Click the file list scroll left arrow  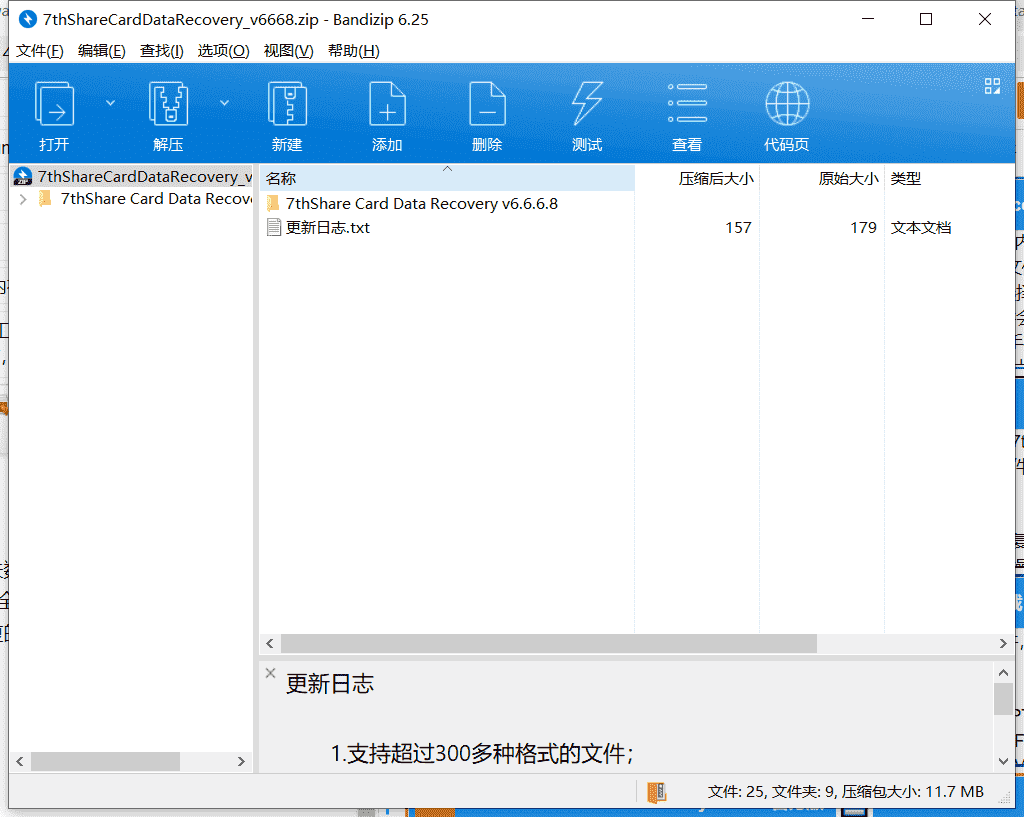270,643
